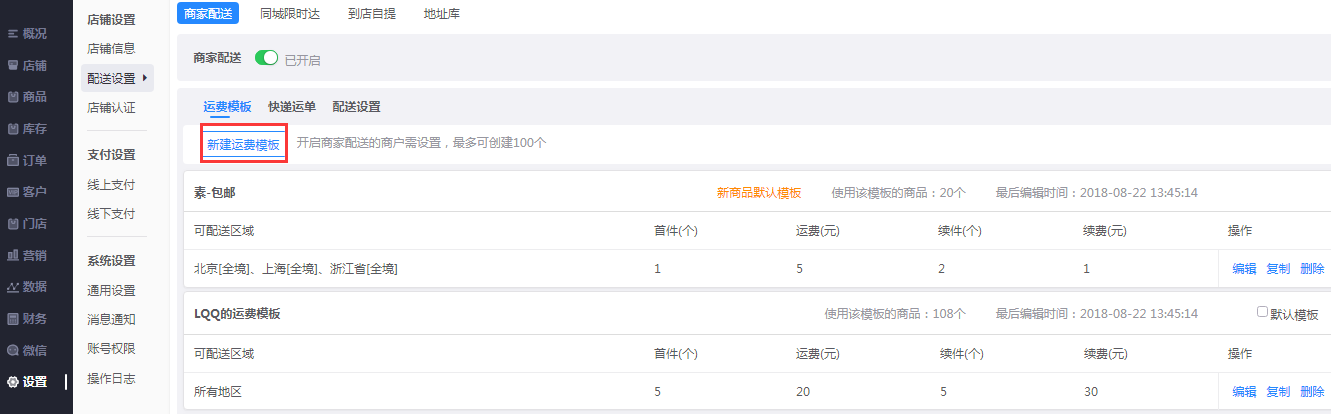The image size is (1331, 414).
Task: Turn off the 商家配送 toggle switch
Action: tap(266, 59)
